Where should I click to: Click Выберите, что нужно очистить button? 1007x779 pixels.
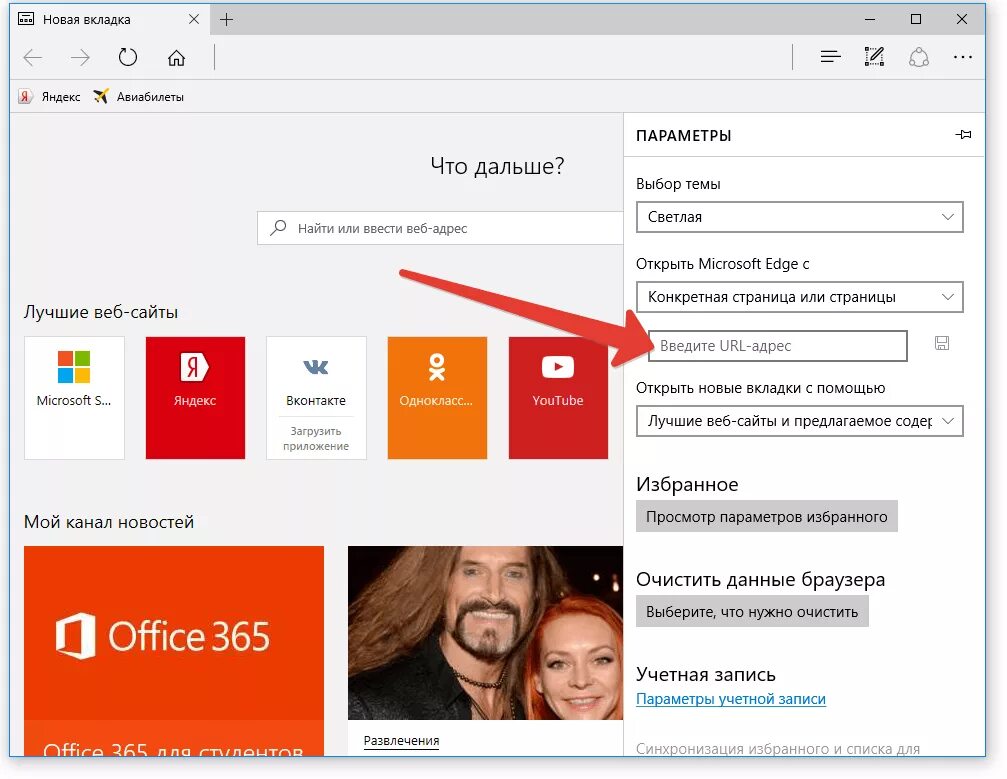[752, 611]
